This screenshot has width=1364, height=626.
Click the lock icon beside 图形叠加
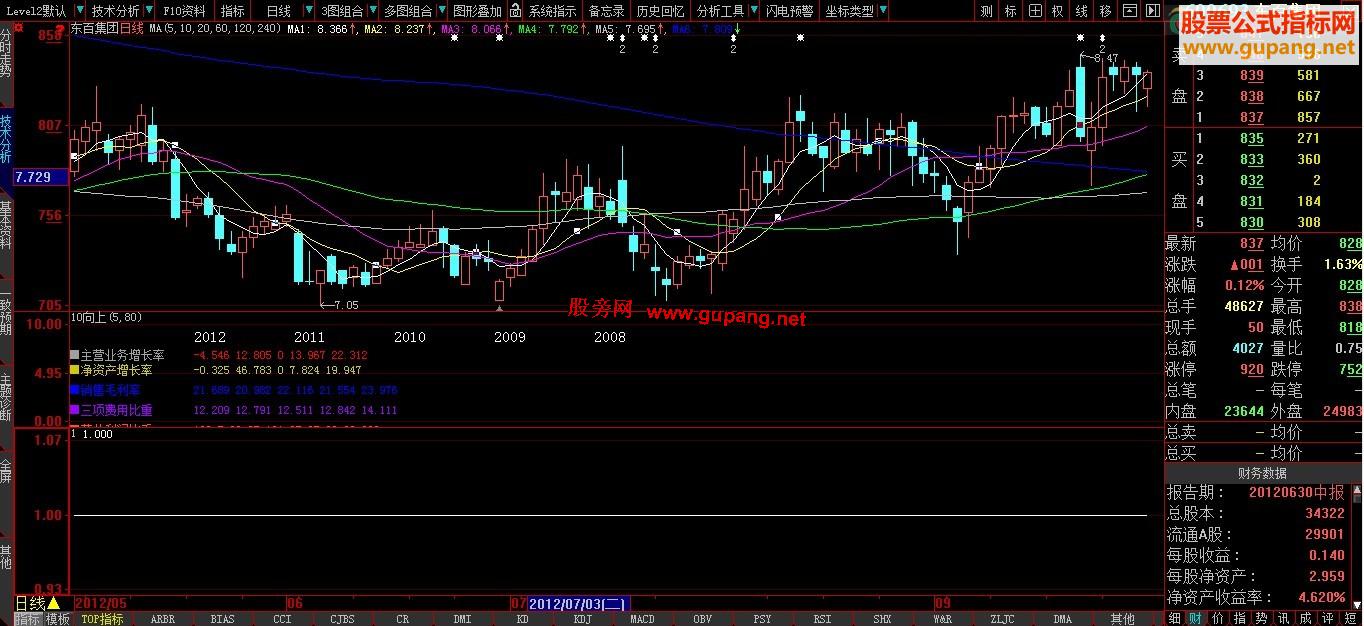[x=515, y=11]
